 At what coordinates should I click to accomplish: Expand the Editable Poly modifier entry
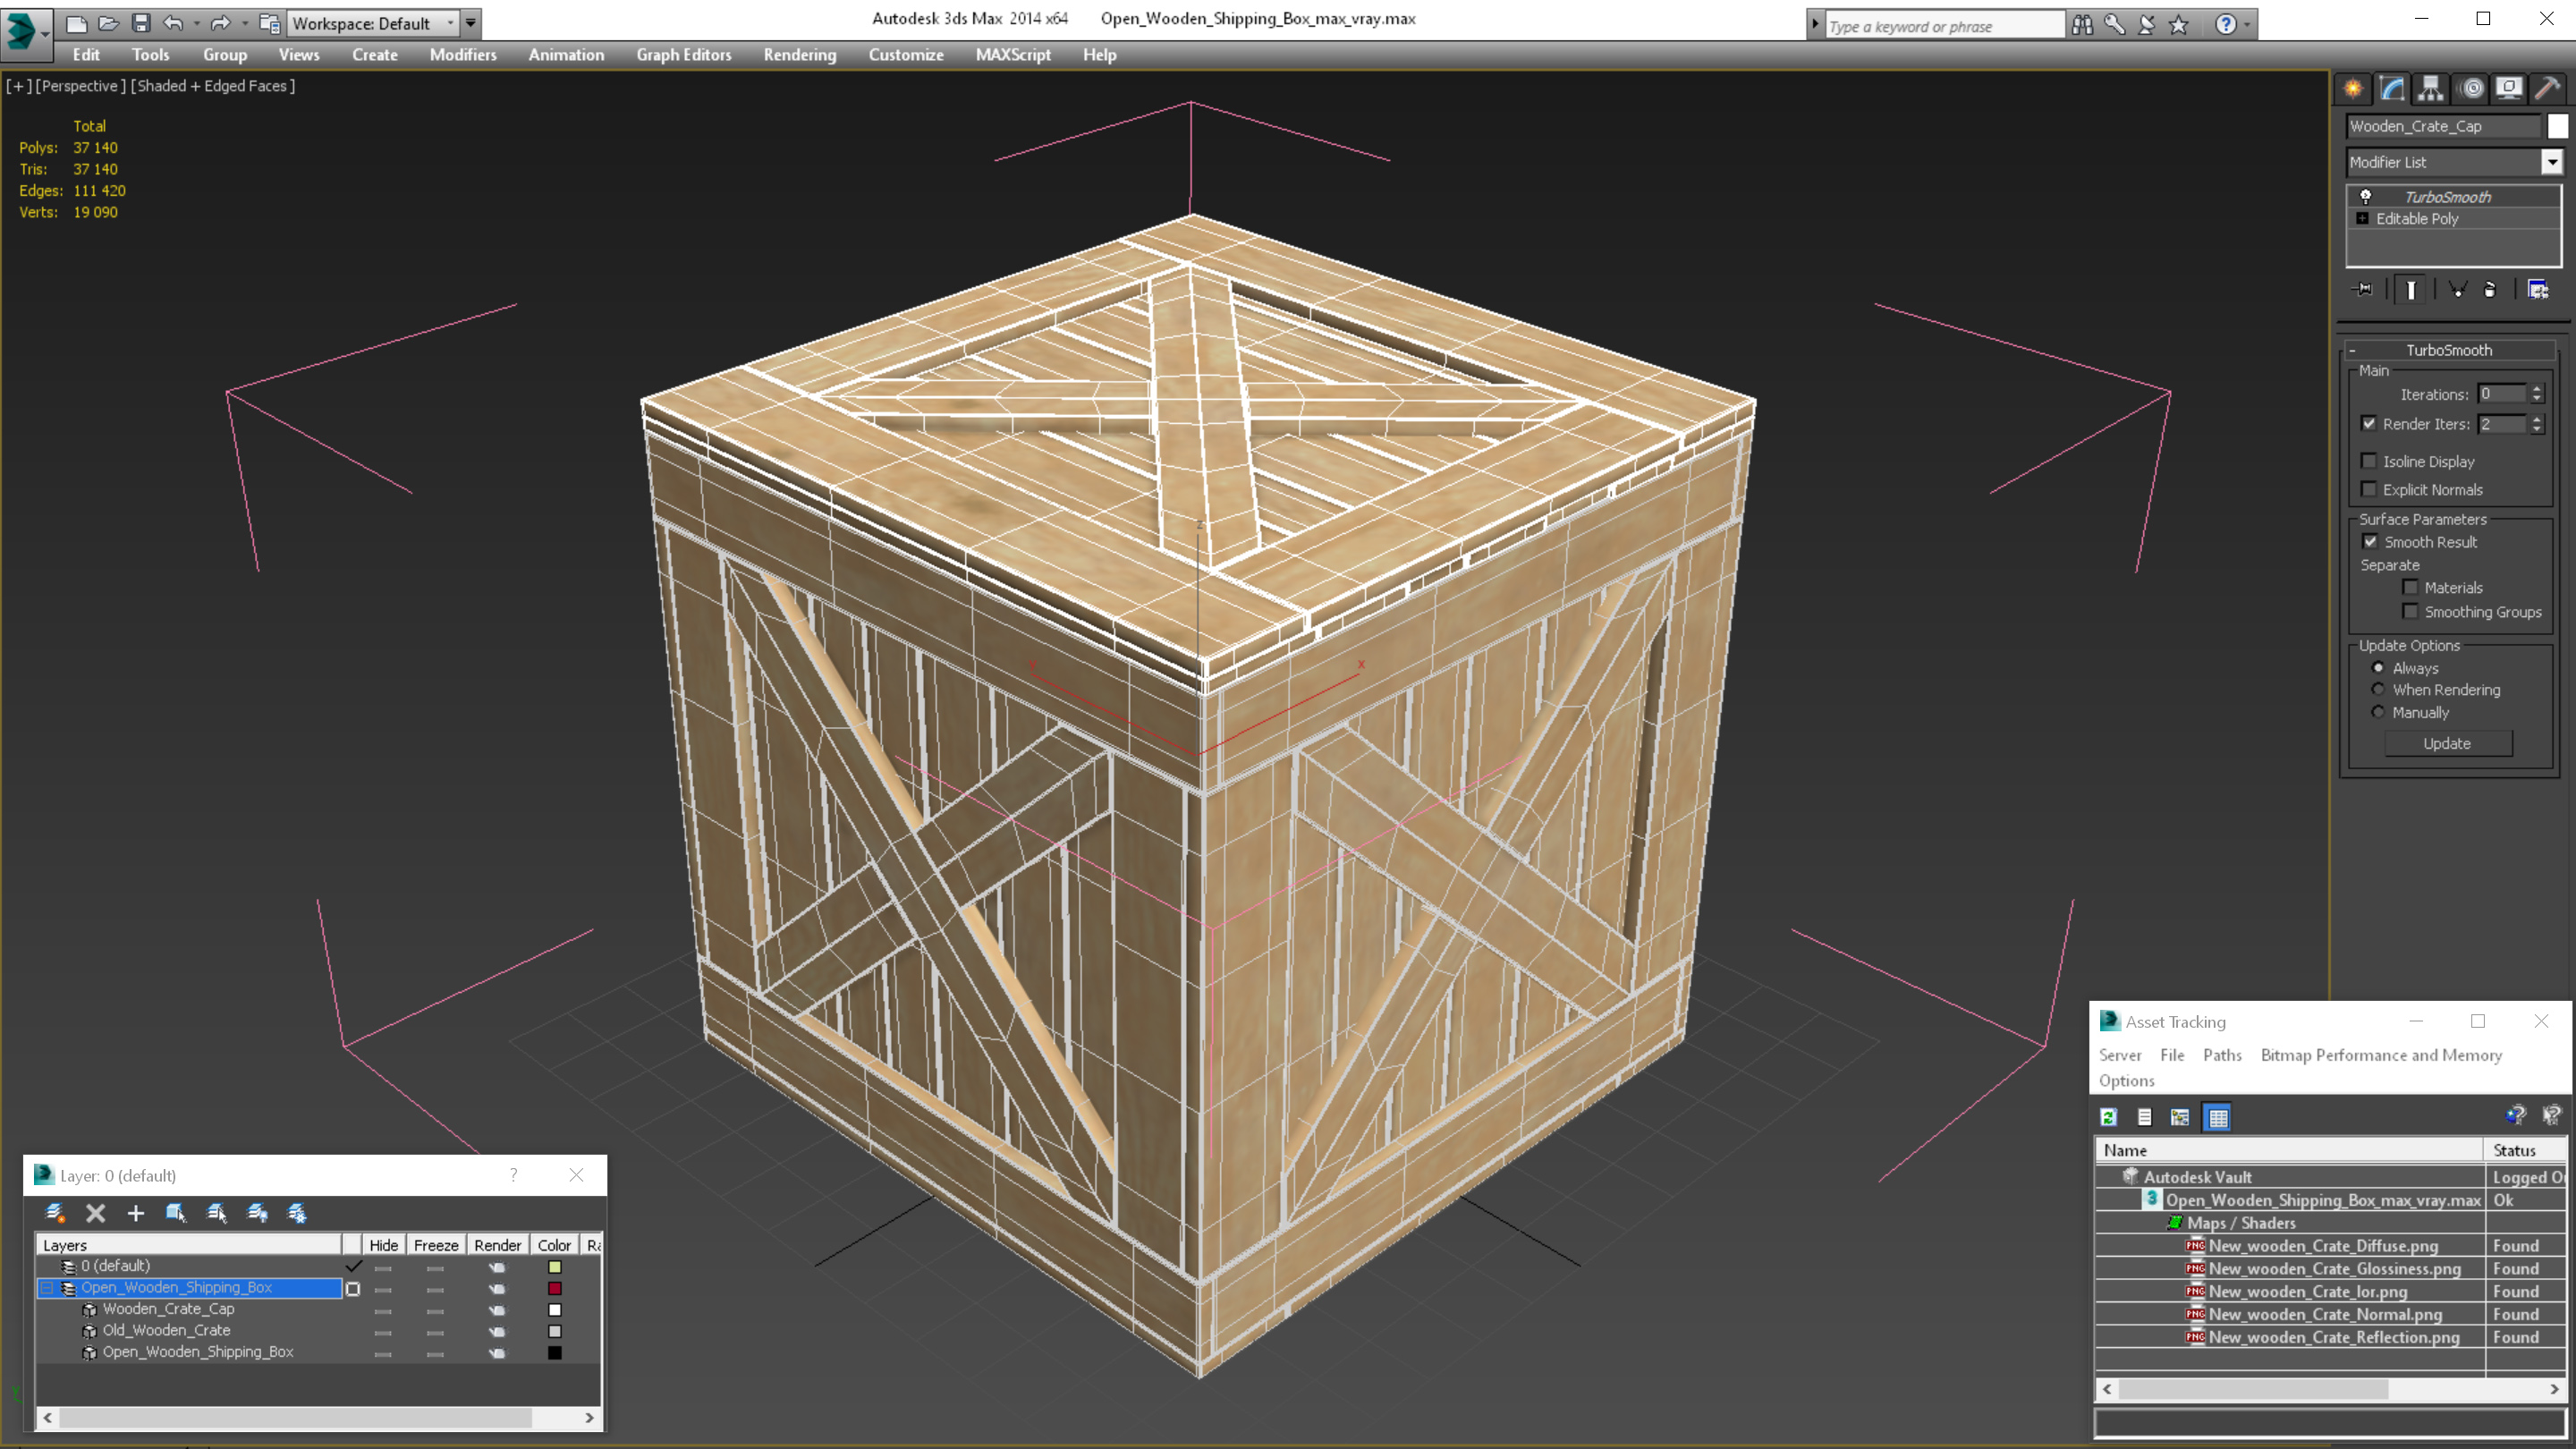[x=2362, y=218]
